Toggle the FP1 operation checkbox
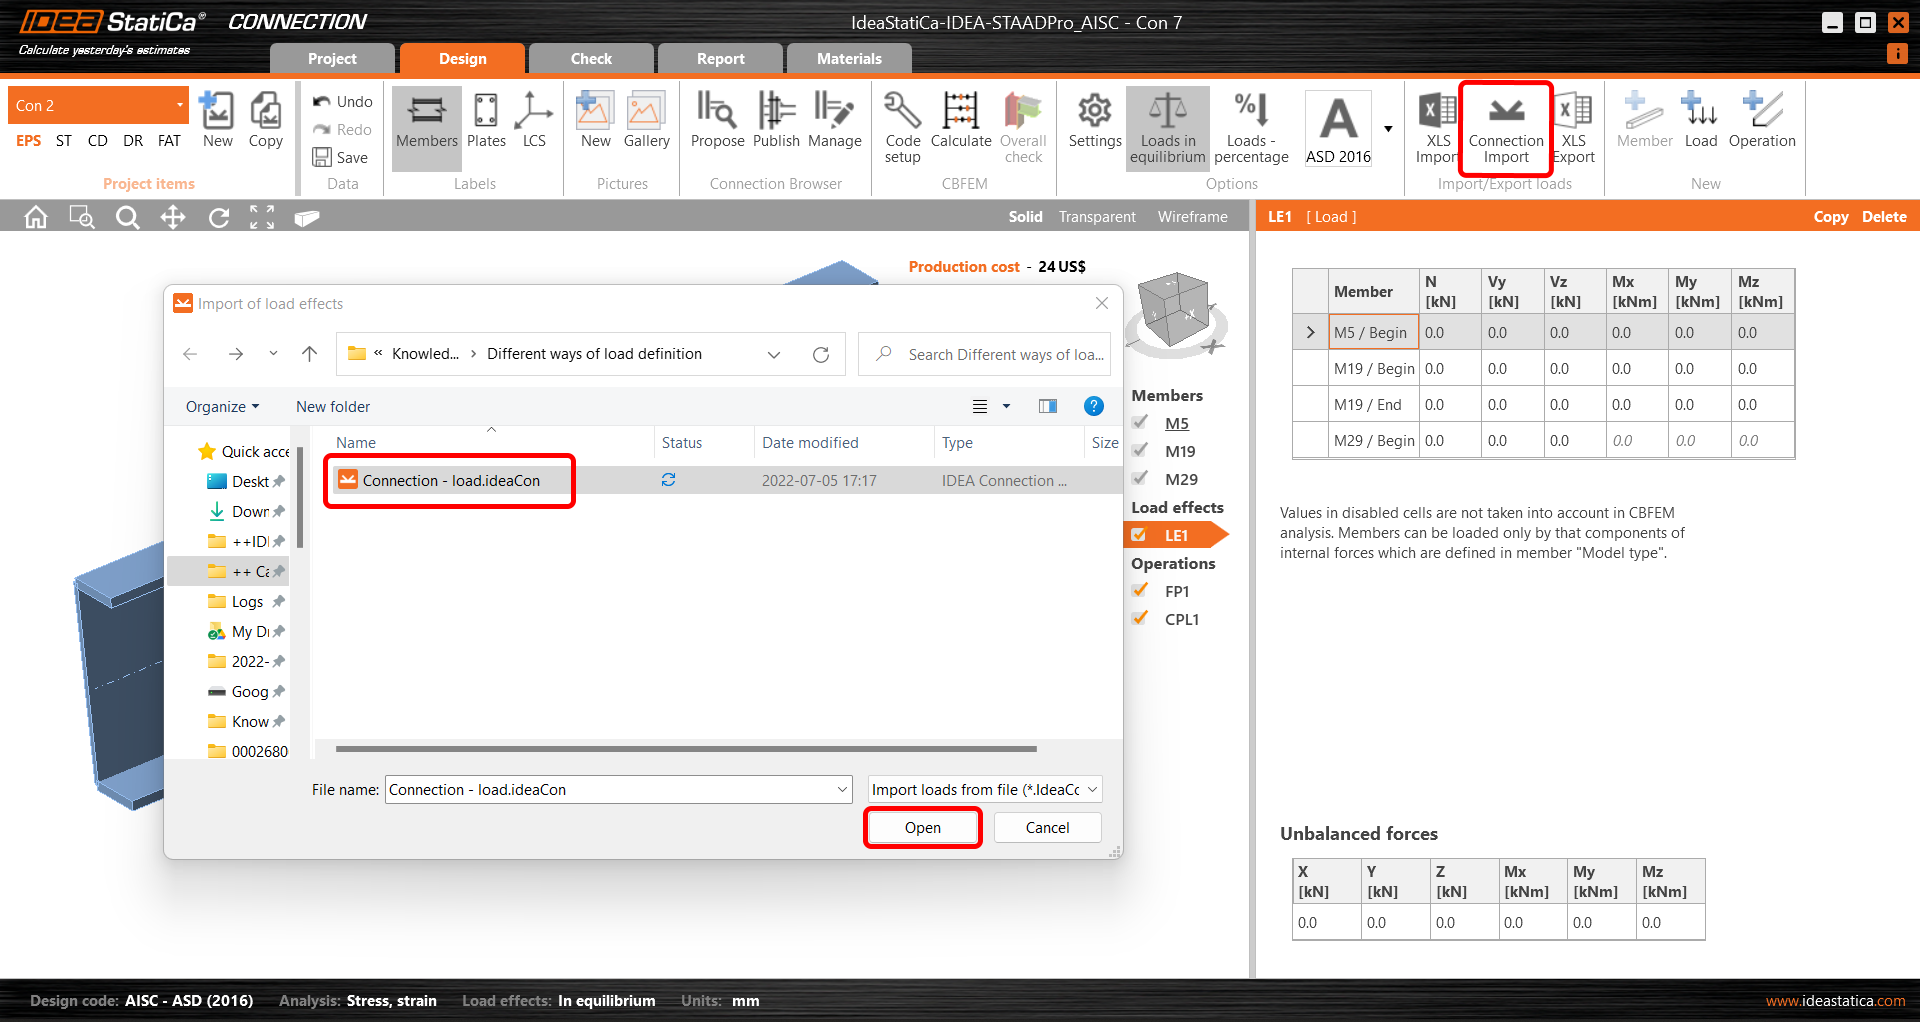This screenshot has height=1022, width=1920. [1139, 591]
